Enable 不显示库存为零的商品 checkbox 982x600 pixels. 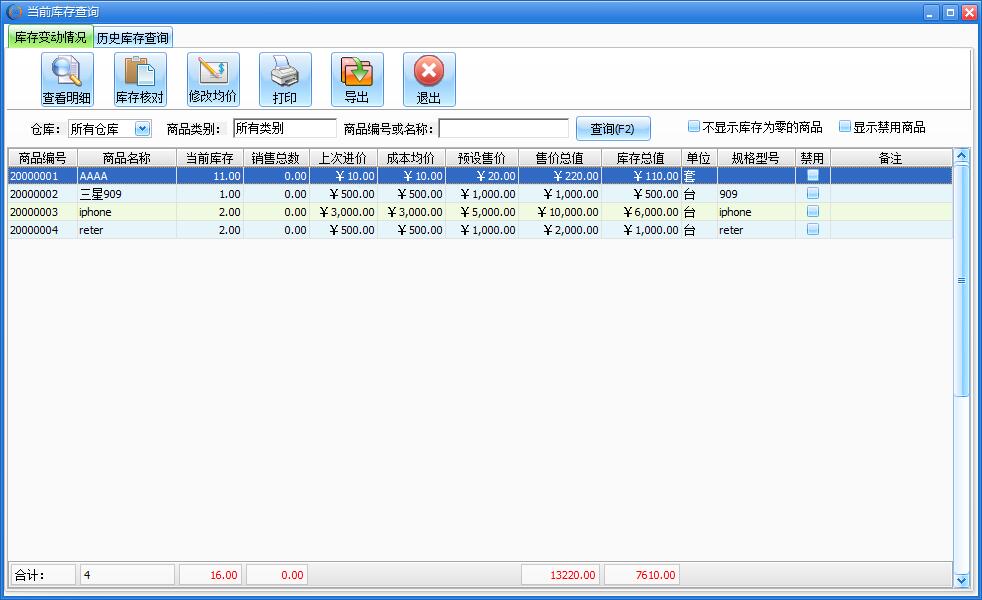pyautogui.click(x=694, y=127)
